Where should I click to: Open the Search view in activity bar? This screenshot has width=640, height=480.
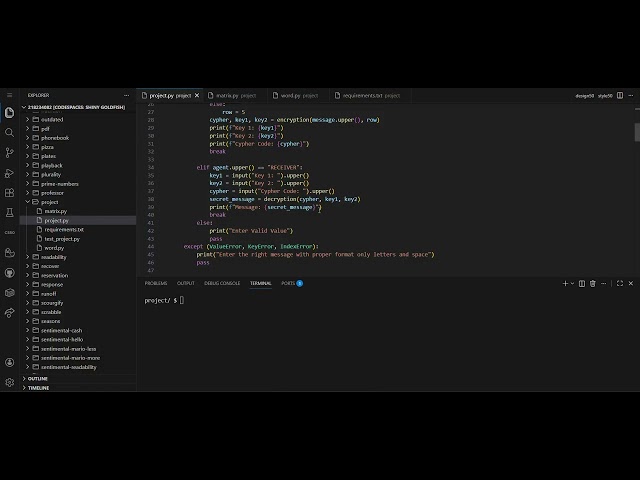9,132
